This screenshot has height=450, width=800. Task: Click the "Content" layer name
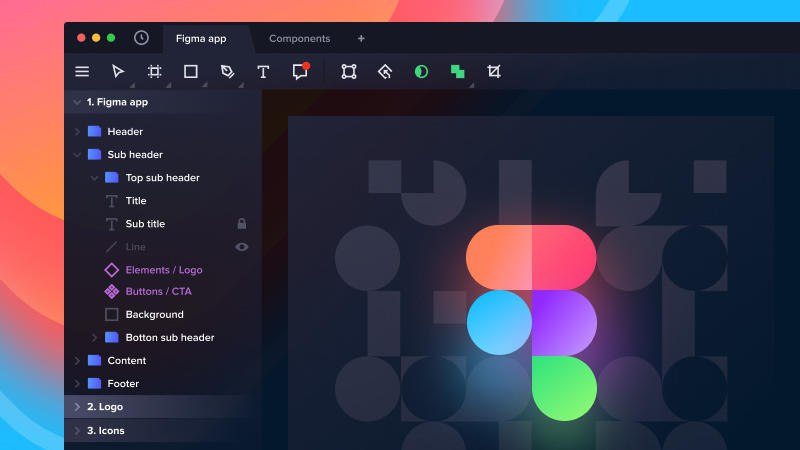coord(127,361)
